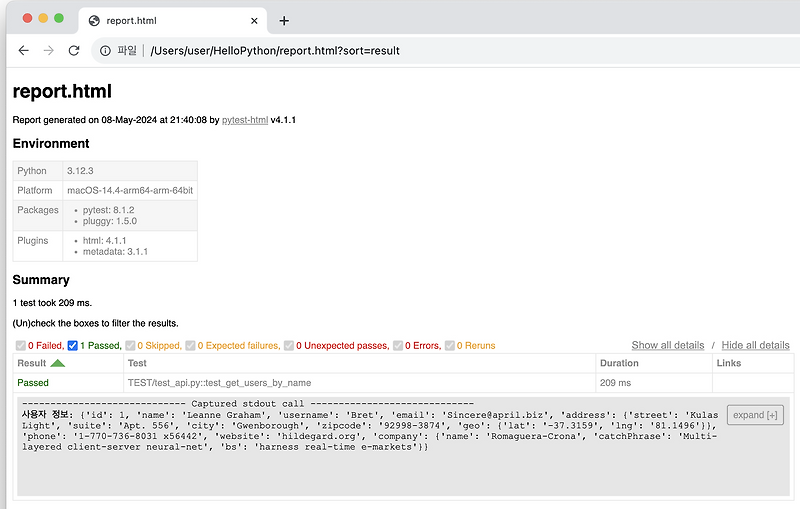The image size is (800, 509).
Task: Click the 0 Failed filter label
Action: (46, 346)
